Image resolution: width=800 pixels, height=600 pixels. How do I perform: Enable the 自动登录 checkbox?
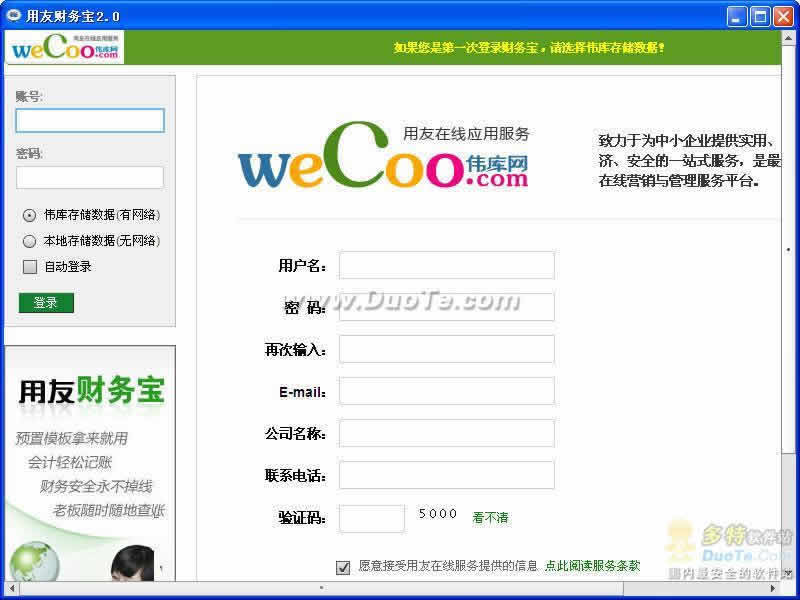[30, 266]
